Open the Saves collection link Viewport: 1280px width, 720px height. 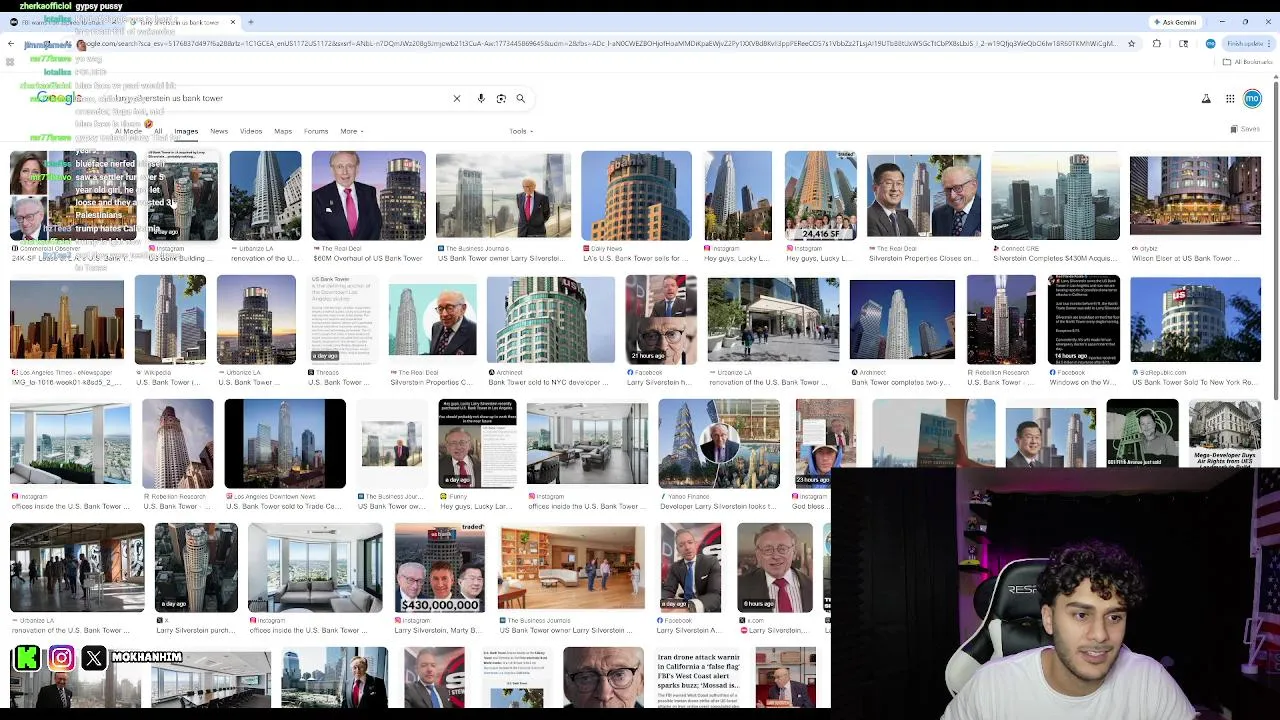pyautogui.click(x=1245, y=129)
